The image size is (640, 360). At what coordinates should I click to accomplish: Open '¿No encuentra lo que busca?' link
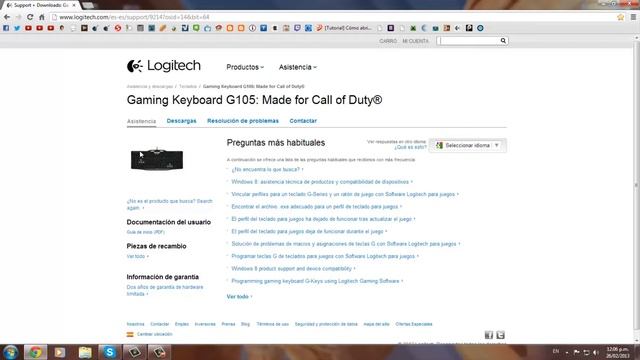(267, 169)
